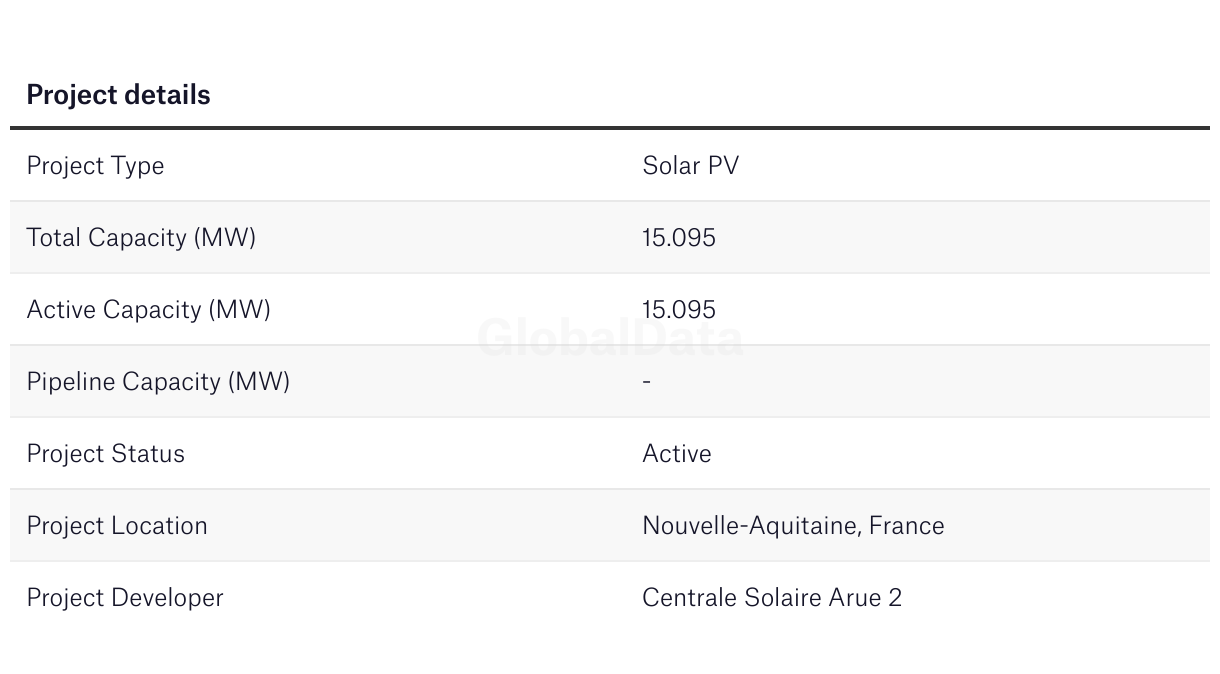Click the Active status value
Screen dimensions: 1220x674
point(677,454)
